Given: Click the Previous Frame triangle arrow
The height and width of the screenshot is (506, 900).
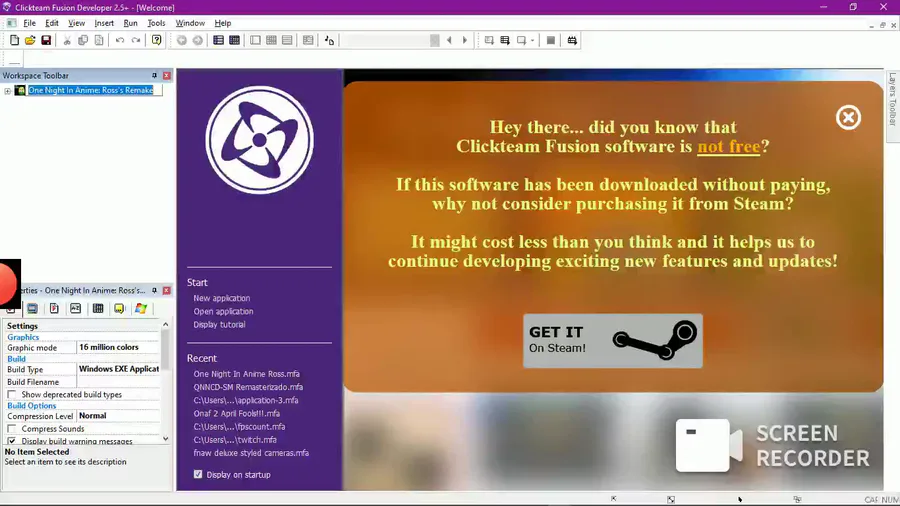Looking at the screenshot, I should click(x=449, y=40).
